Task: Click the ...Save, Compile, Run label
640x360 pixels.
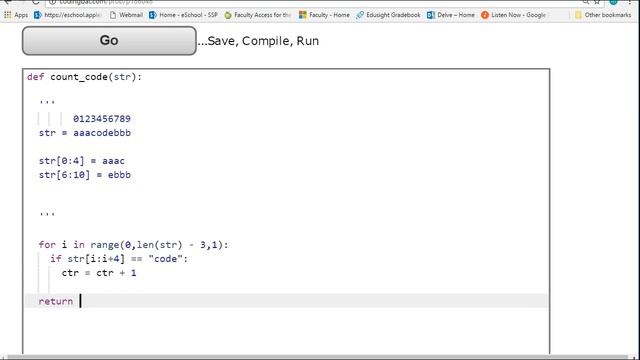Action: pyautogui.click(x=258, y=41)
